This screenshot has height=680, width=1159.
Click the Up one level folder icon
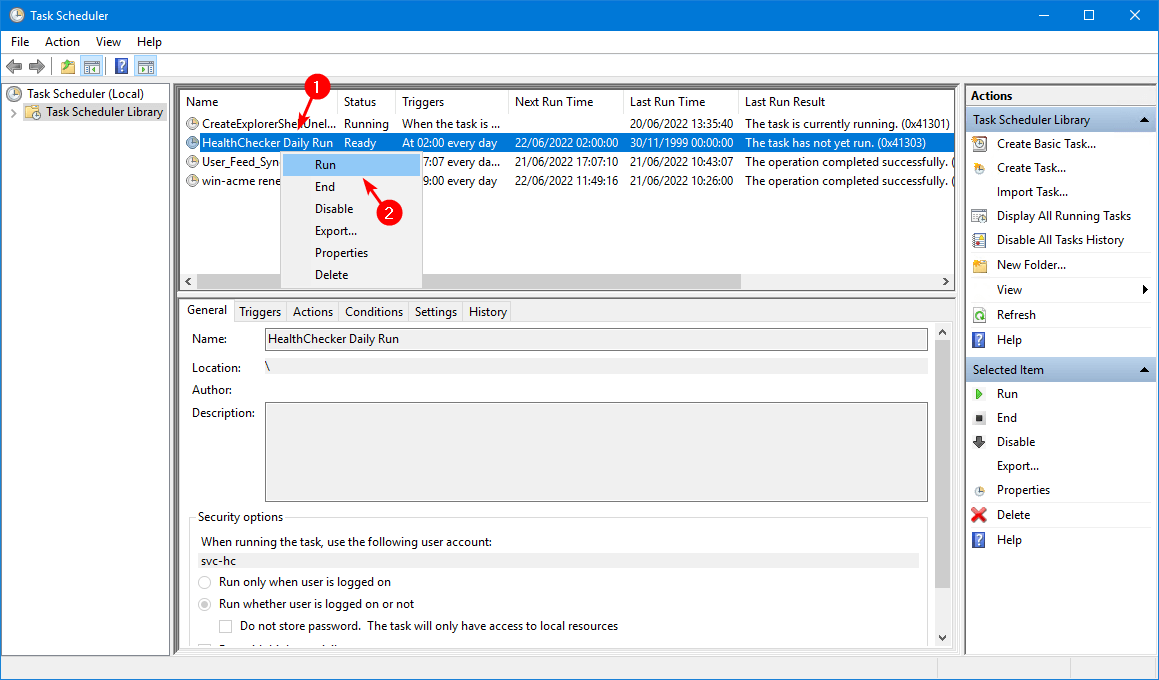click(68, 67)
